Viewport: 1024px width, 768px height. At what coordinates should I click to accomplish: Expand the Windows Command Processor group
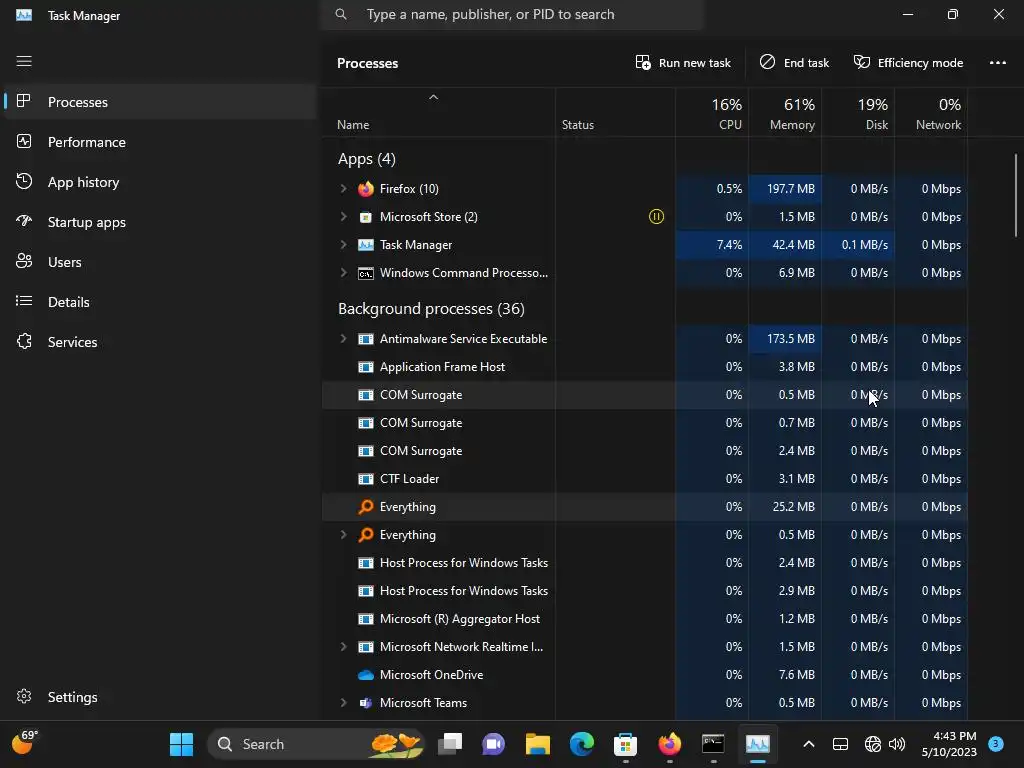(344, 273)
